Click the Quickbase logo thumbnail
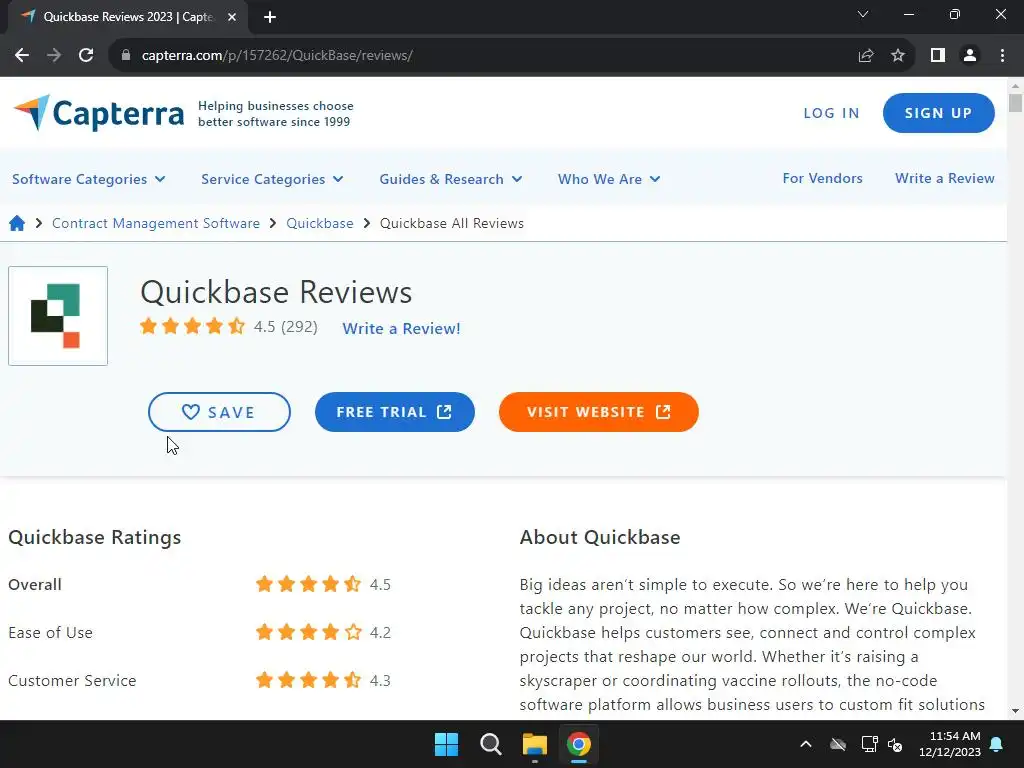Image resolution: width=1024 pixels, height=768 pixels. pos(58,316)
